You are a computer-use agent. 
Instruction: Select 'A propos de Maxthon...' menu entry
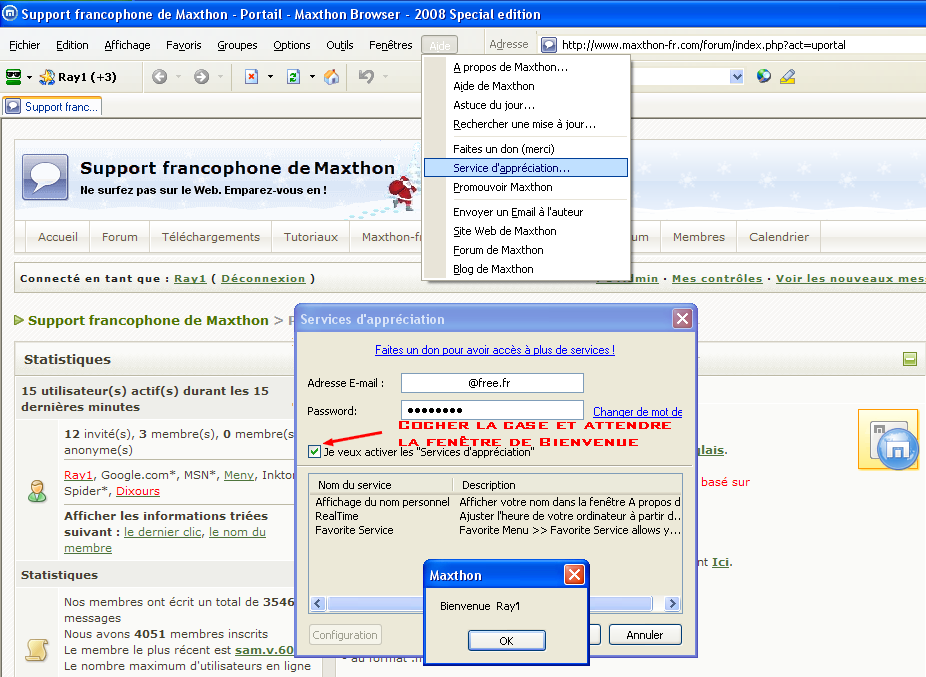point(526,67)
